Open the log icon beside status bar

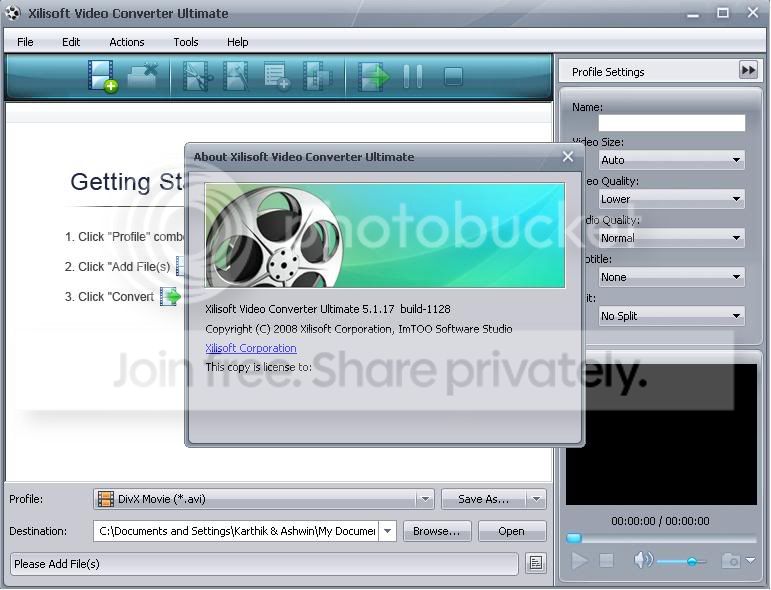pos(535,563)
